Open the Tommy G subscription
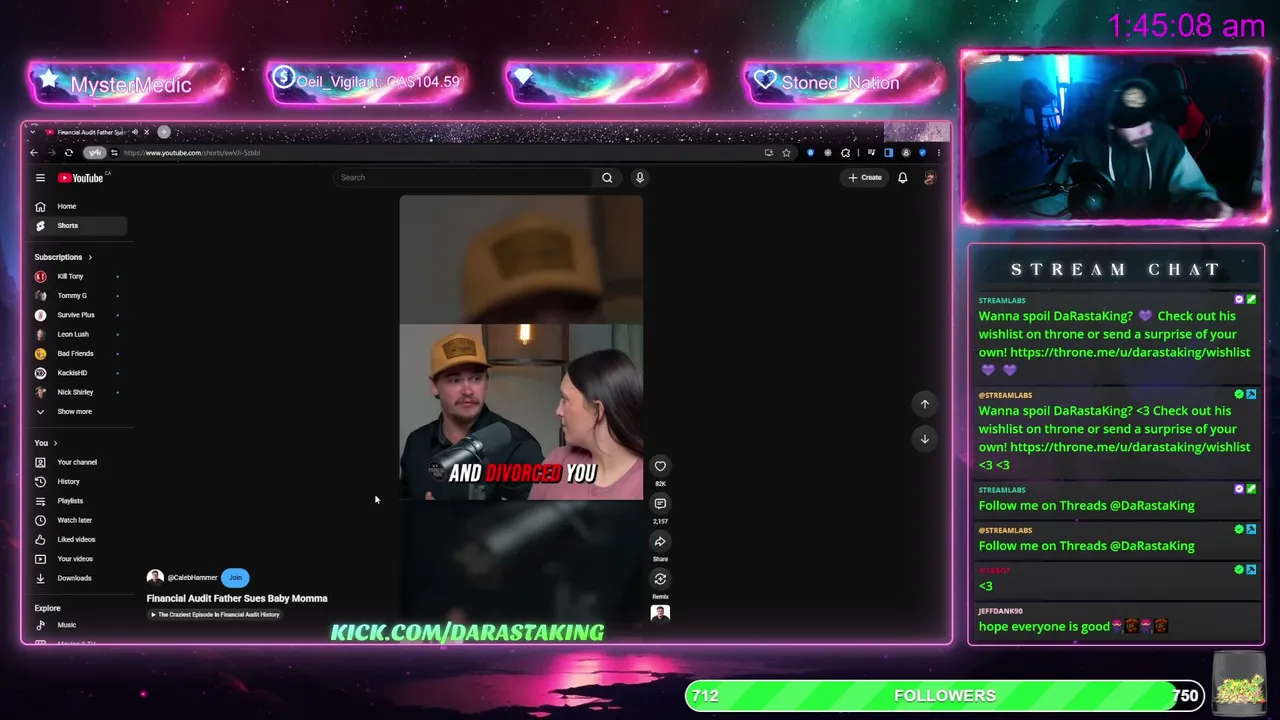This screenshot has height=720, width=1280. click(x=77, y=296)
